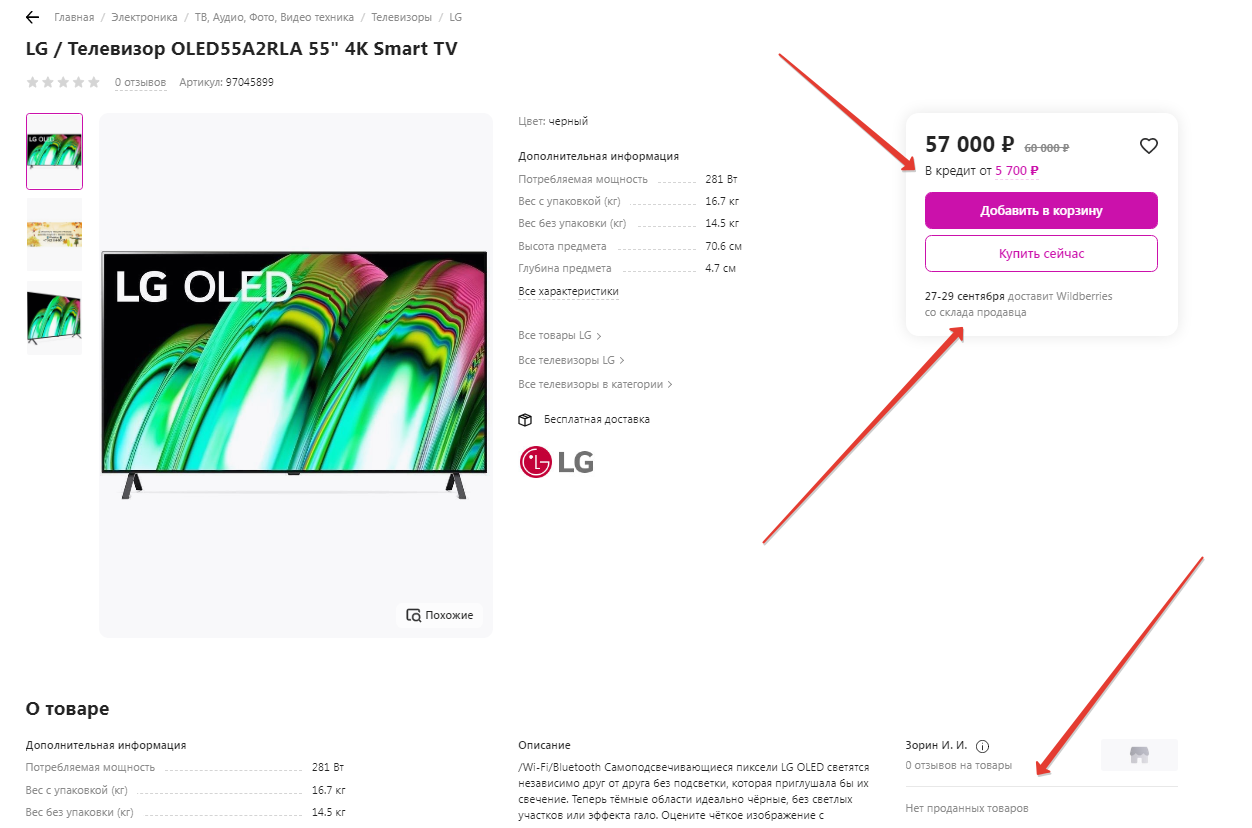The height and width of the screenshot is (828, 1252).
Task: Select the second banner thumbnail image
Action: tap(55, 234)
